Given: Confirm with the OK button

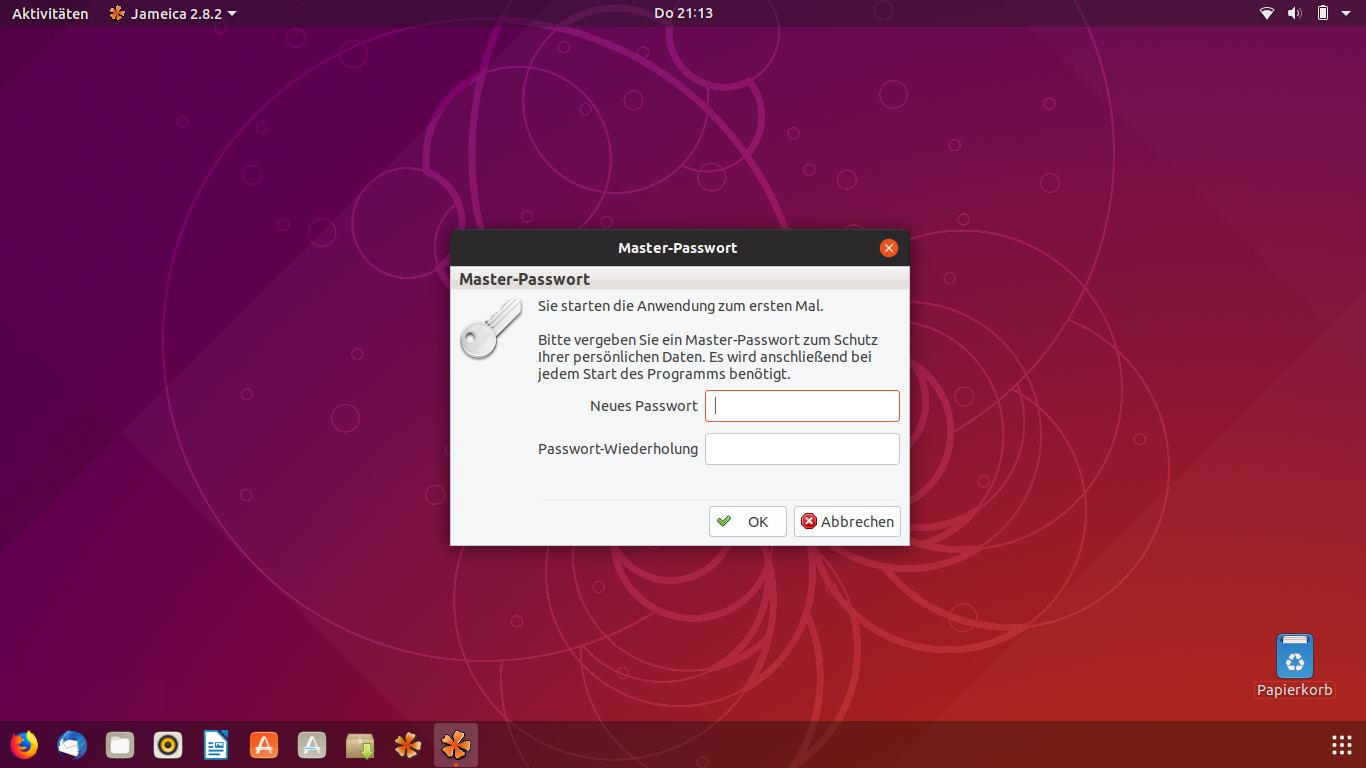Looking at the screenshot, I should 748,522.
